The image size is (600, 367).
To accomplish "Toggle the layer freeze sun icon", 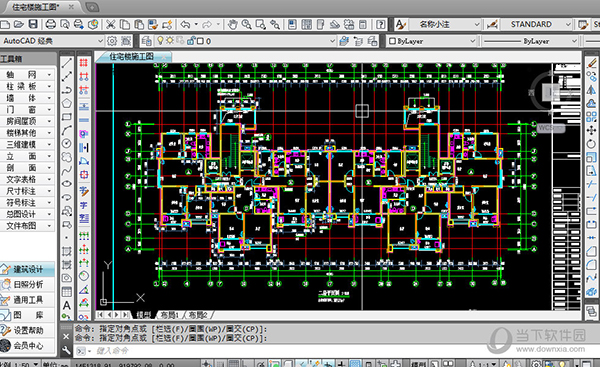I will pos(170,40).
